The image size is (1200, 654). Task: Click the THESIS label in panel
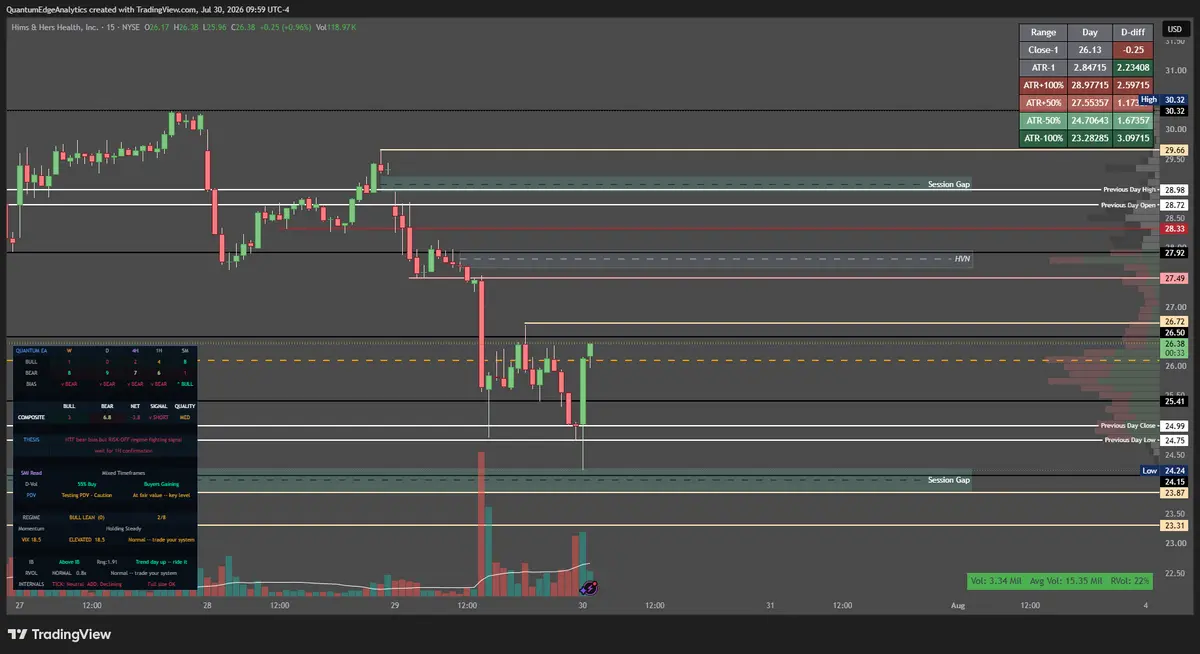[x=31, y=439]
